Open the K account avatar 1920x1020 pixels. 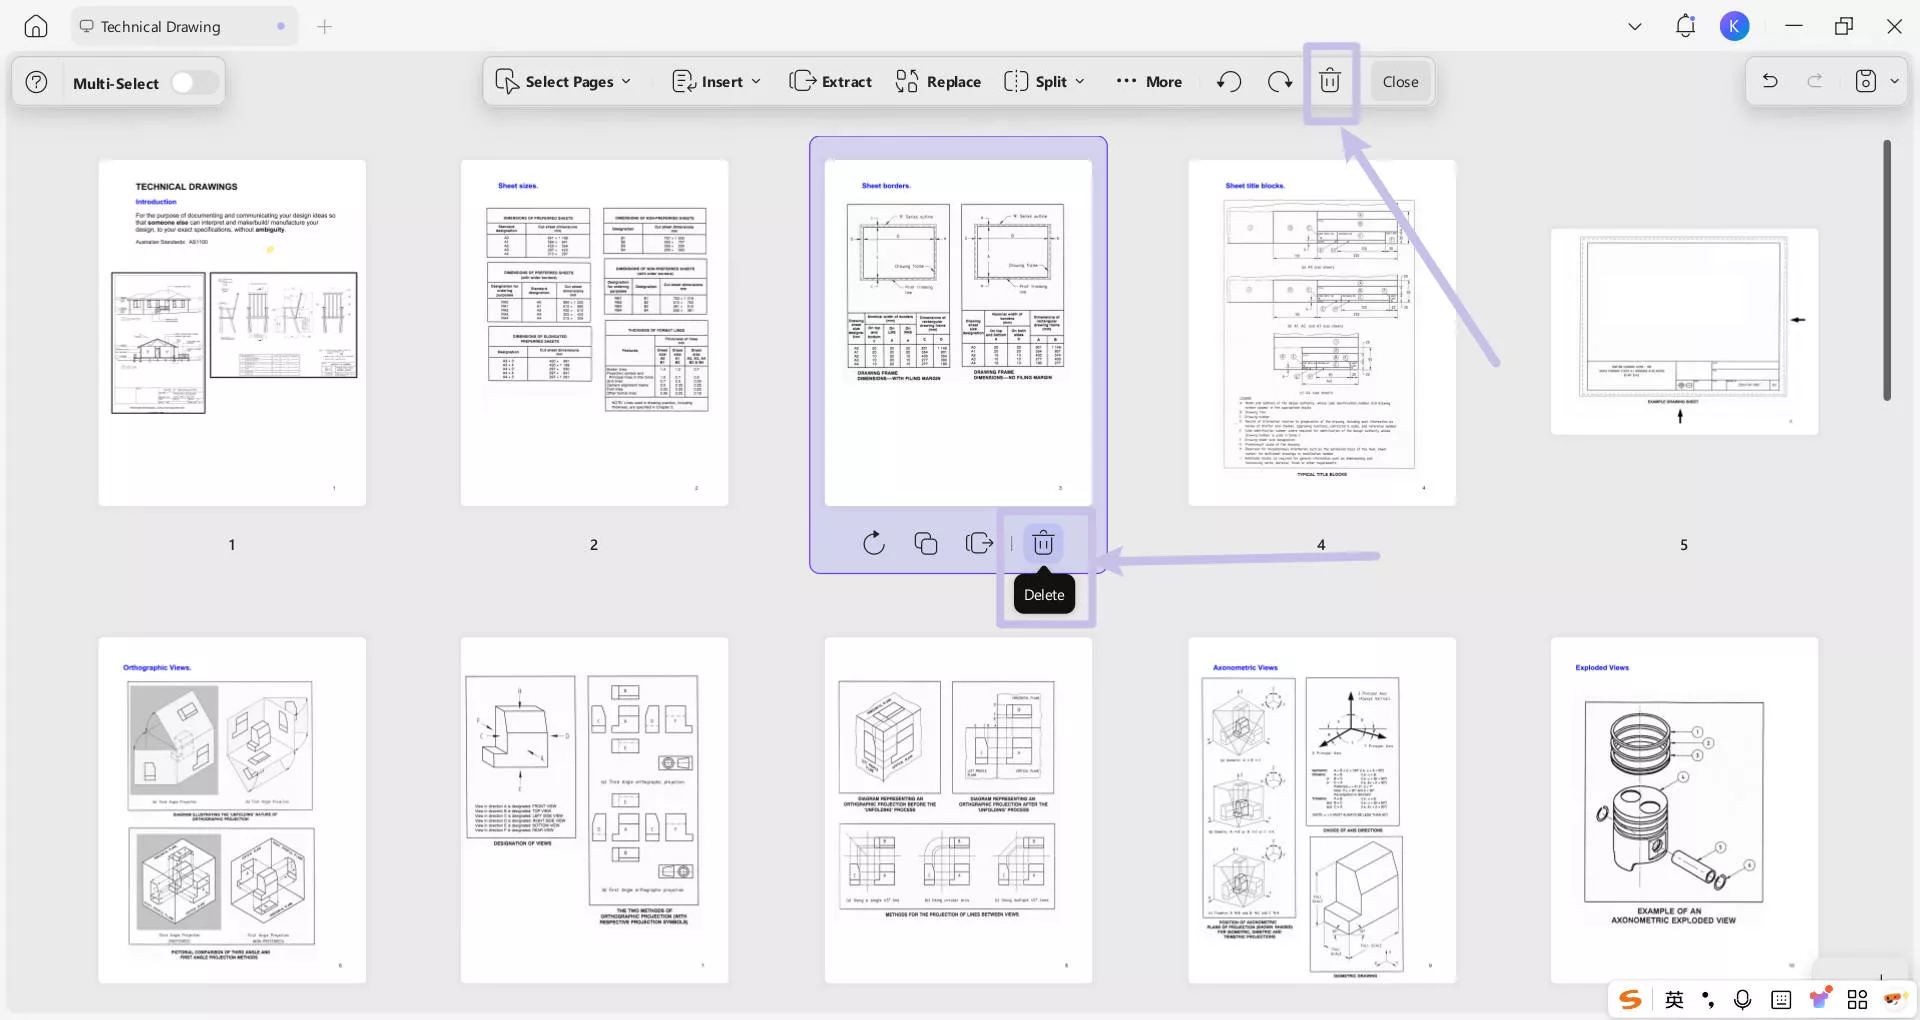[1735, 27]
